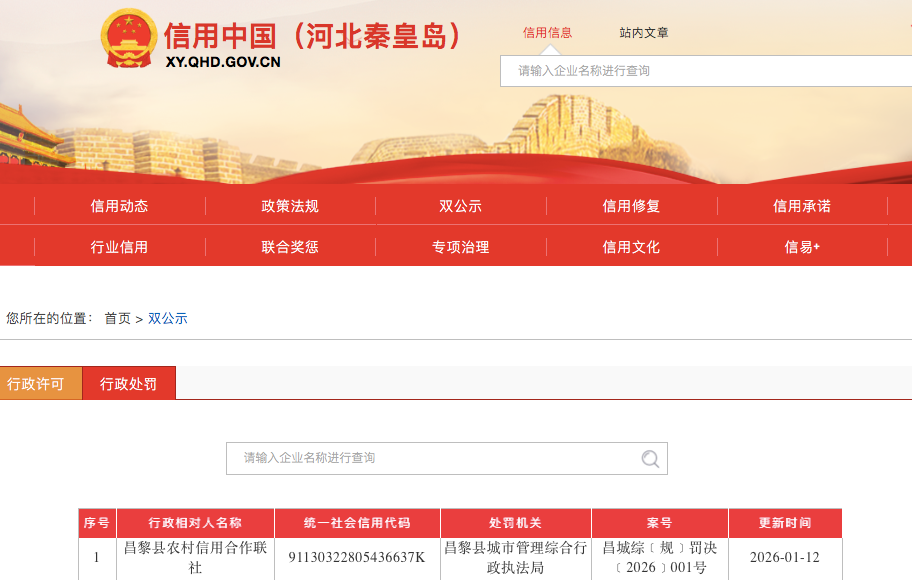Viewport: 912px width, 580px height.
Task: Select the 站内文章 search tab
Action: [x=644, y=33]
